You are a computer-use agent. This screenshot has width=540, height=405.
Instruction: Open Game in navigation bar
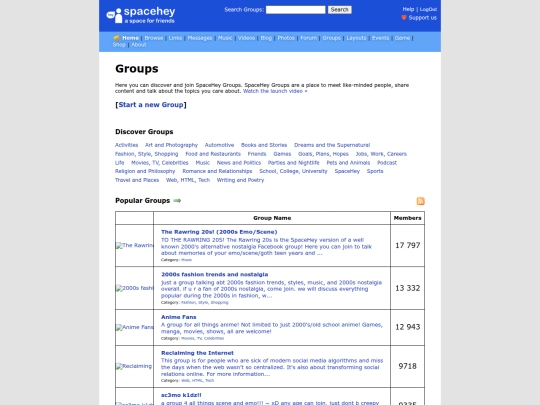(402, 38)
